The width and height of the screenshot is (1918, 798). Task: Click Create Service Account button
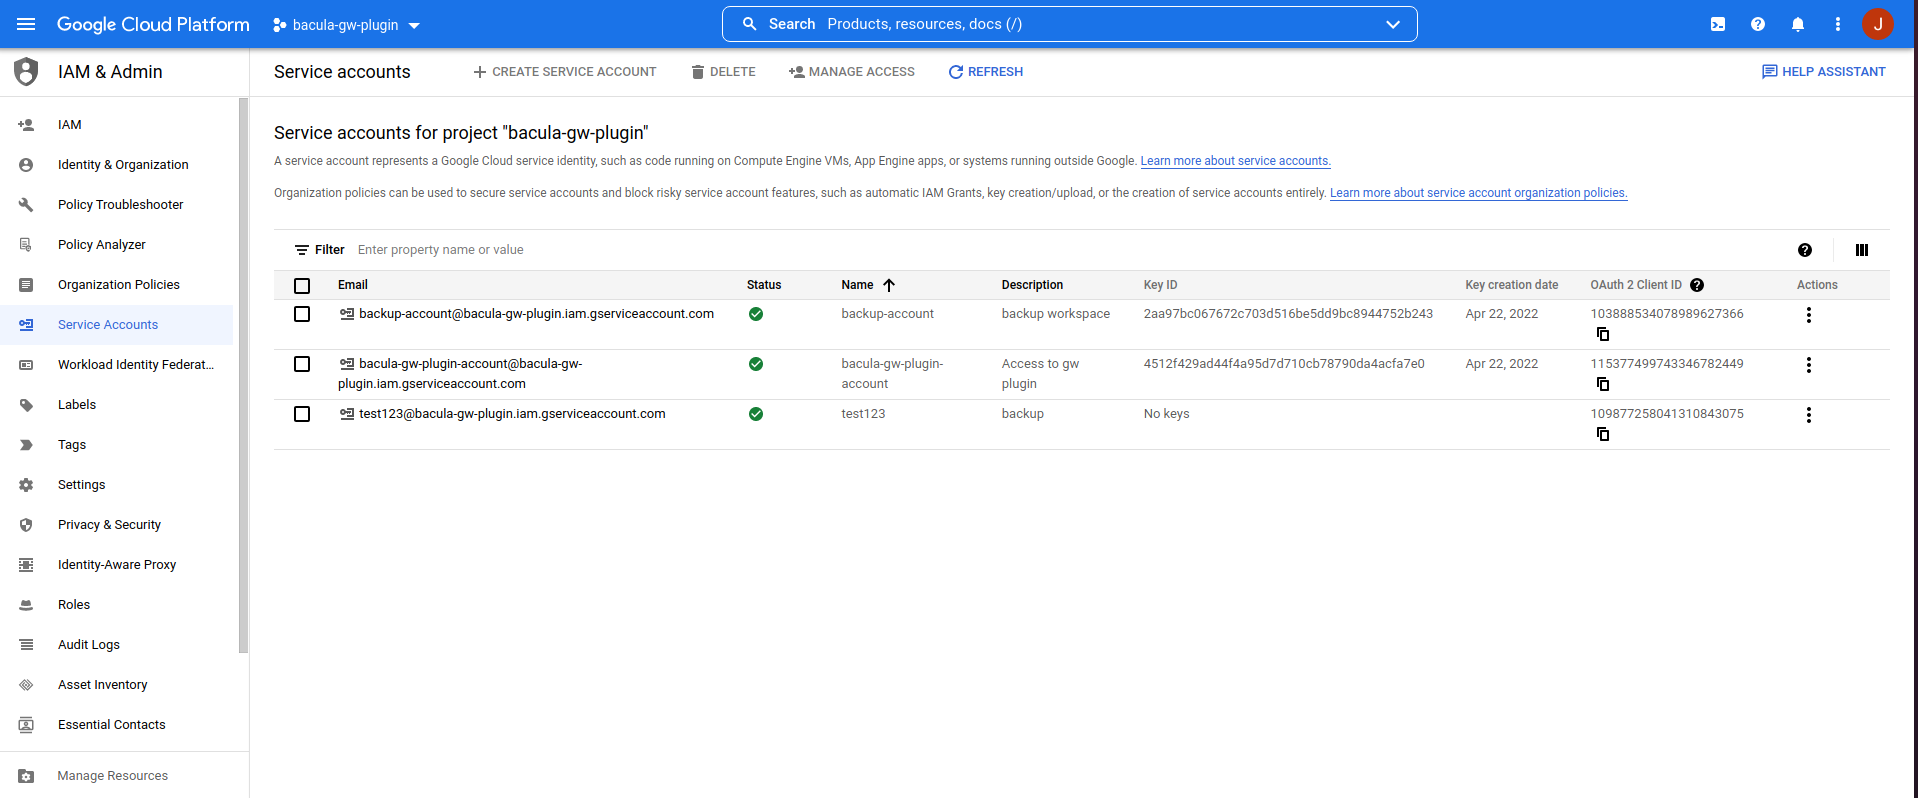(x=565, y=72)
